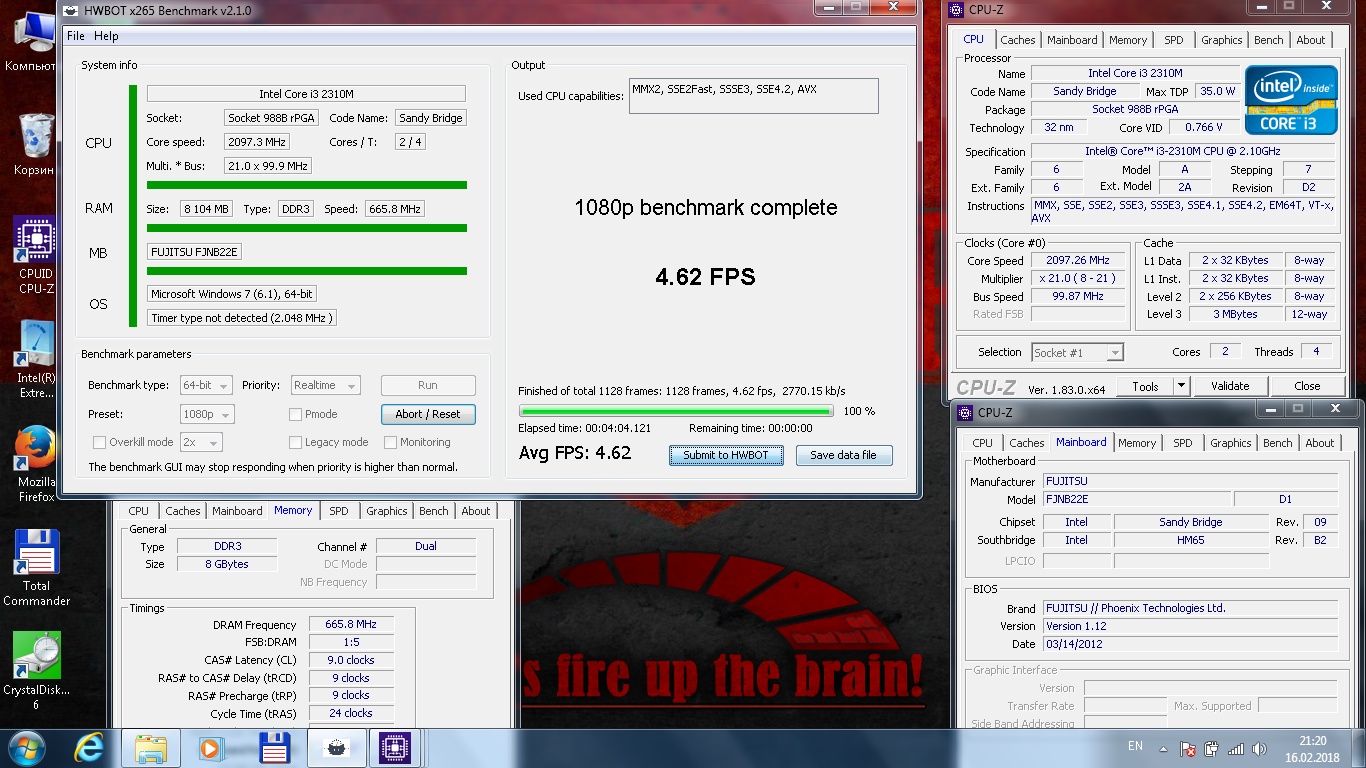Open the Preset 1080p dropdown
Viewport: 1366px width, 768px height.
point(207,414)
